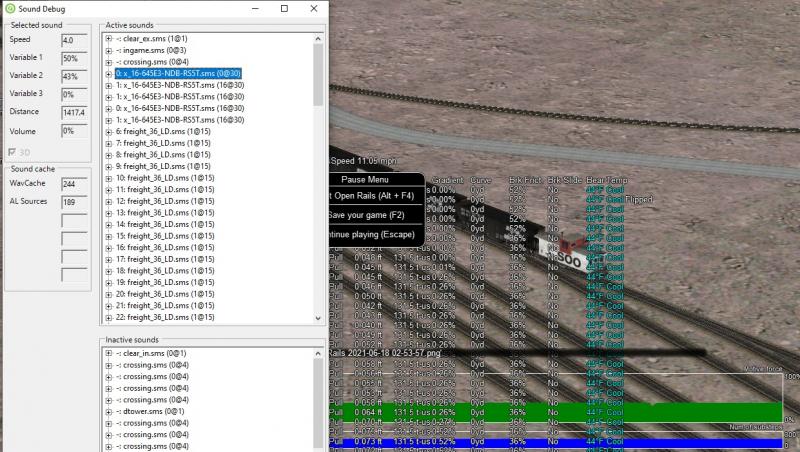Screen dimensions: 800x452
Task: Expand the clear_ex.sms (1@1) node
Action: (109, 39)
